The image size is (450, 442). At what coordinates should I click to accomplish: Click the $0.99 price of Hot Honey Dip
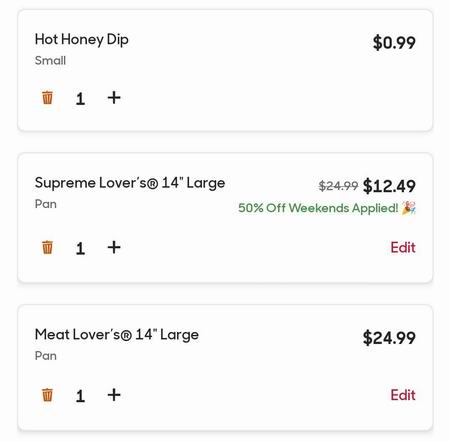(x=394, y=43)
